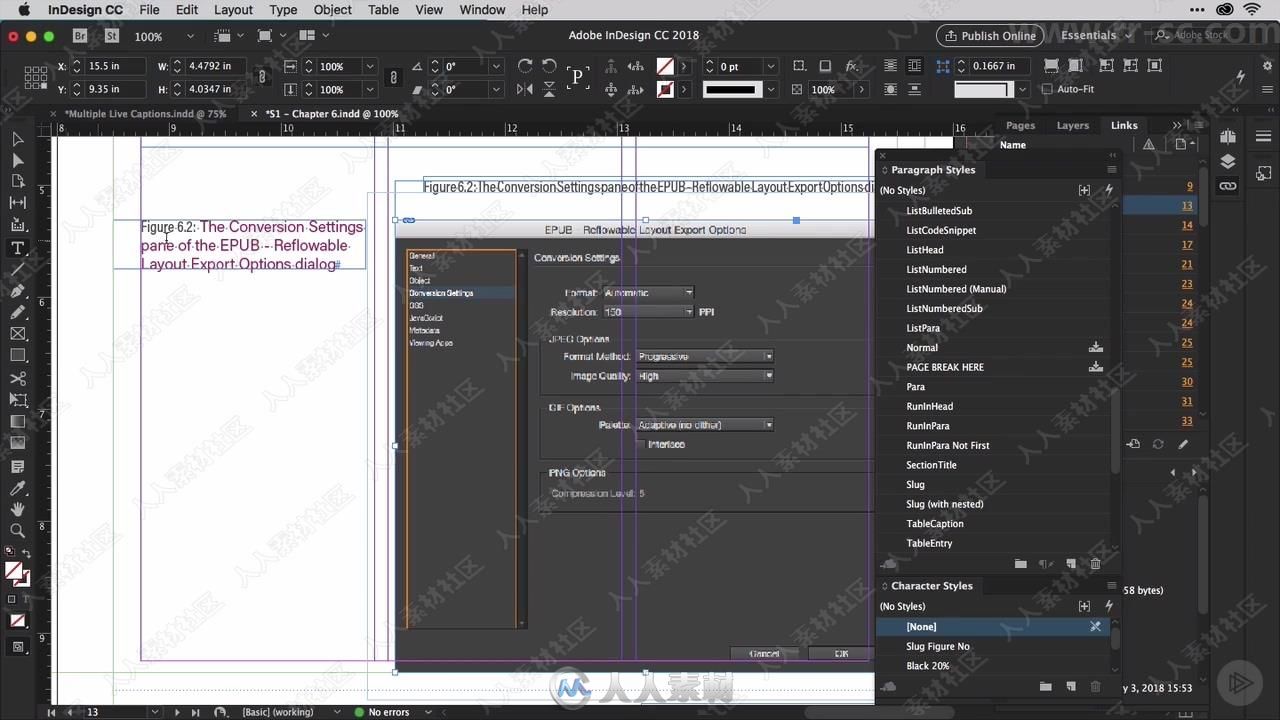Open the Layout menu
This screenshot has width=1280, height=720.
coord(233,10)
